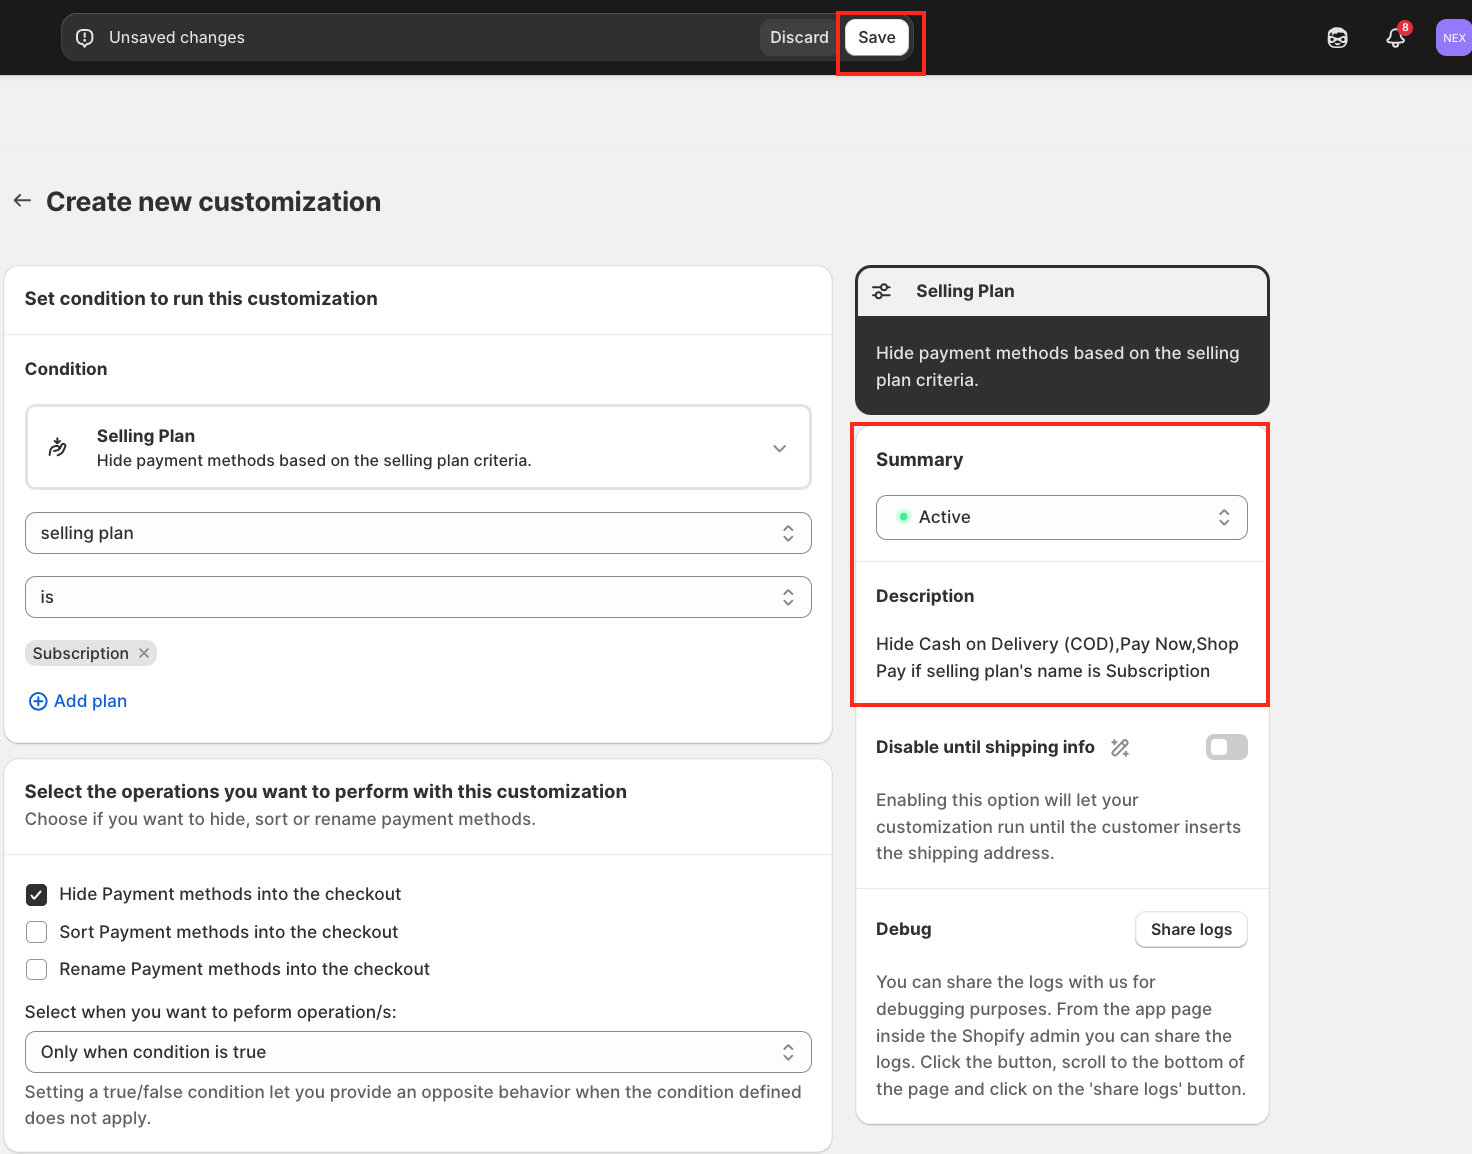Click the Selling Plan condition hand icon
The height and width of the screenshot is (1154, 1472).
click(x=58, y=447)
